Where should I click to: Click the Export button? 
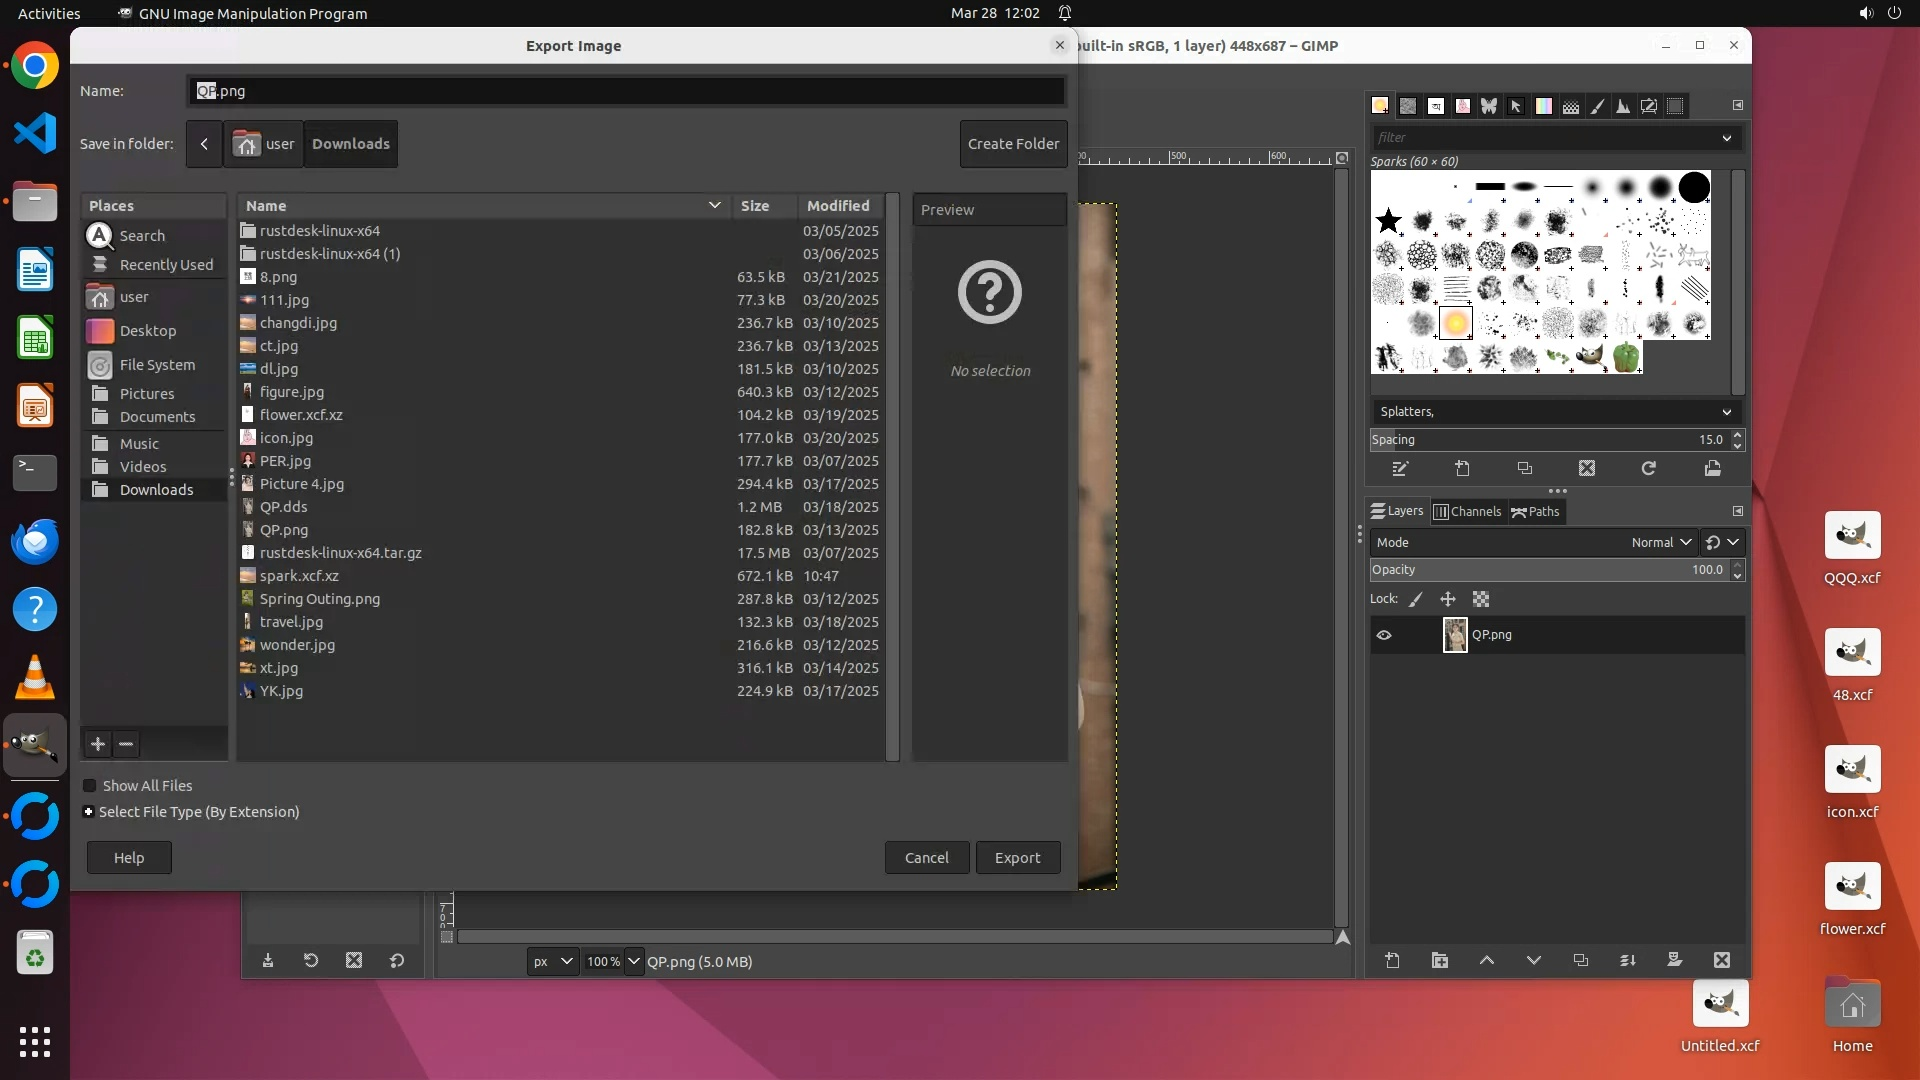point(1017,858)
